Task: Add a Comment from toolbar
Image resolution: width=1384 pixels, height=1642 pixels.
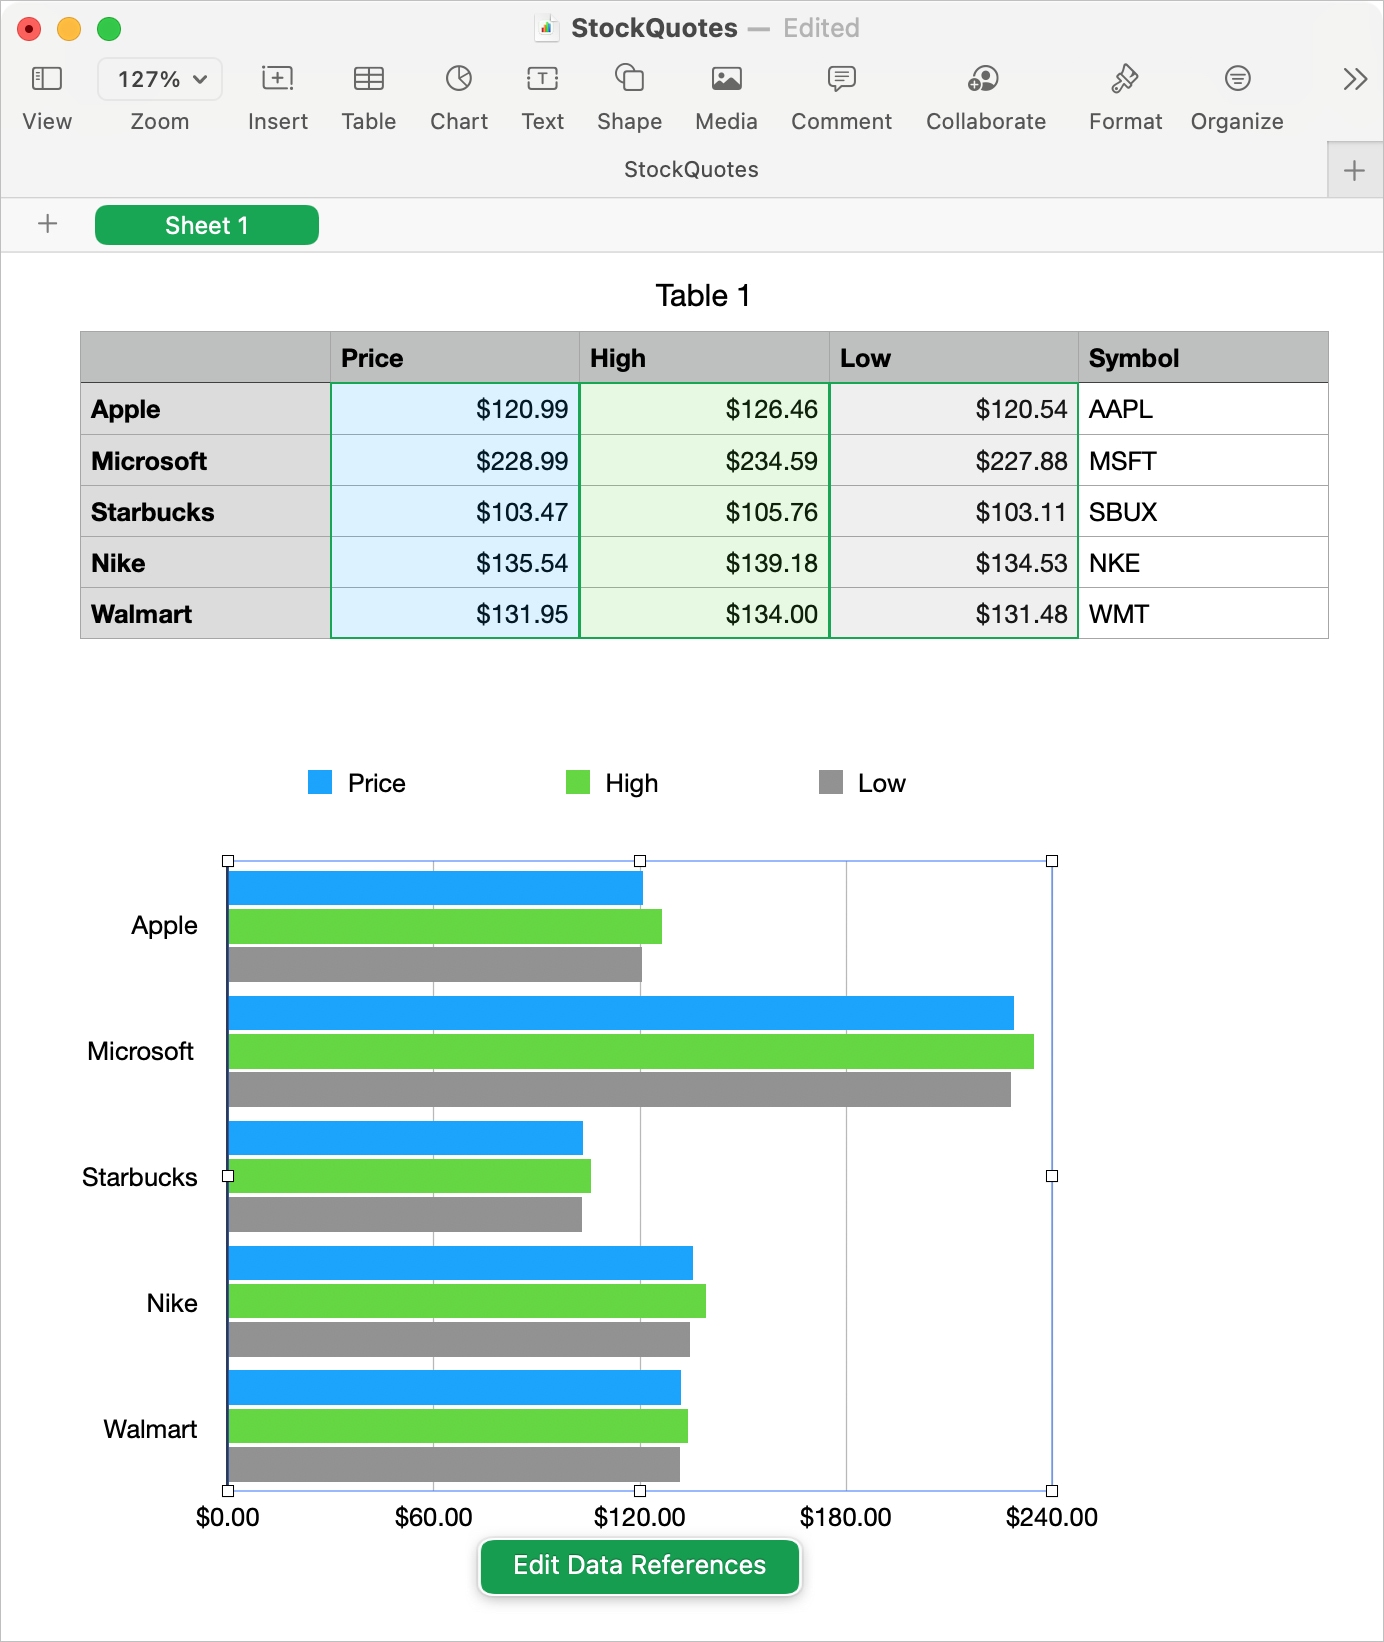Action: (x=842, y=79)
